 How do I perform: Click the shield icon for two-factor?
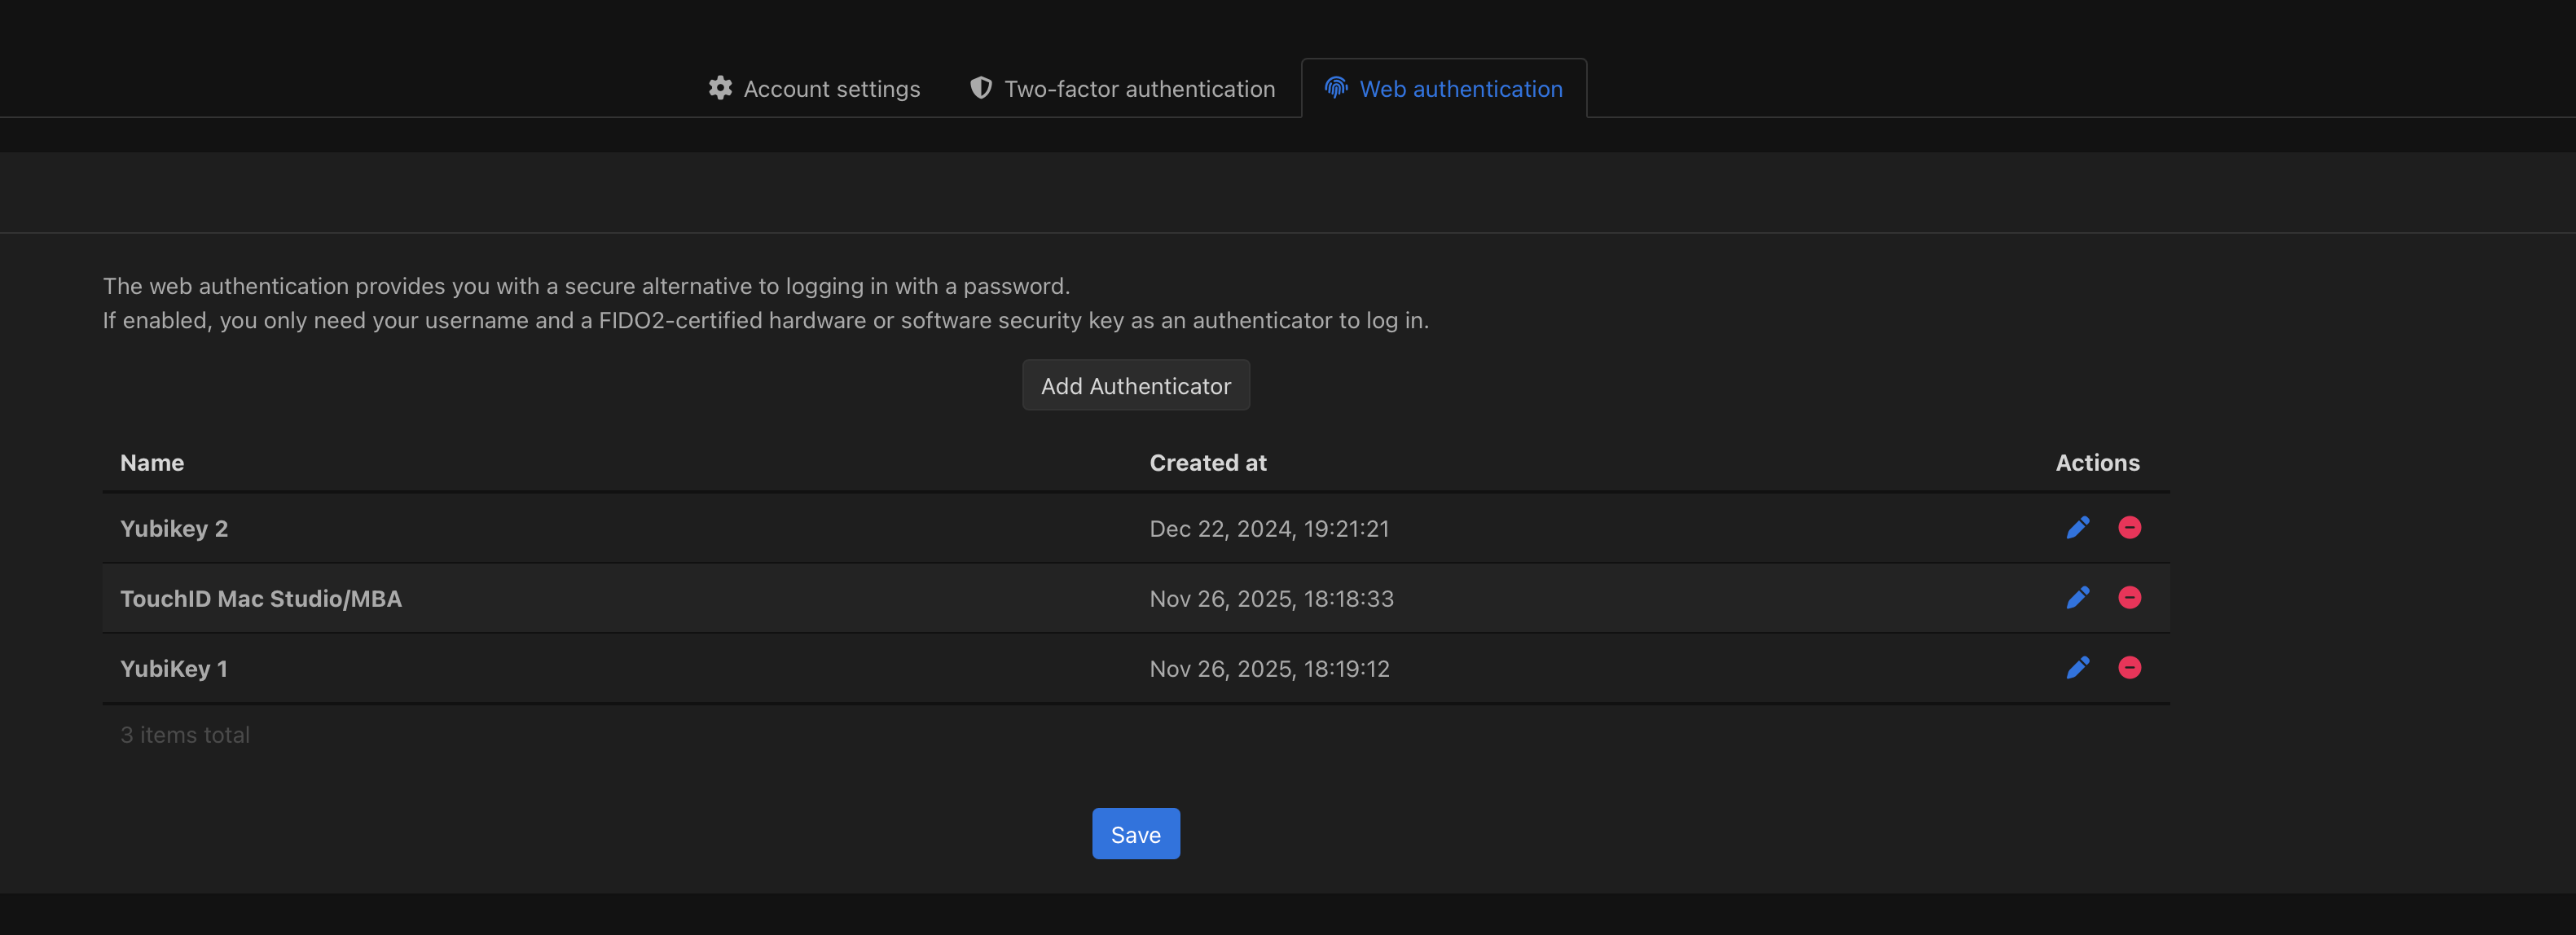(x=981, y=88)
